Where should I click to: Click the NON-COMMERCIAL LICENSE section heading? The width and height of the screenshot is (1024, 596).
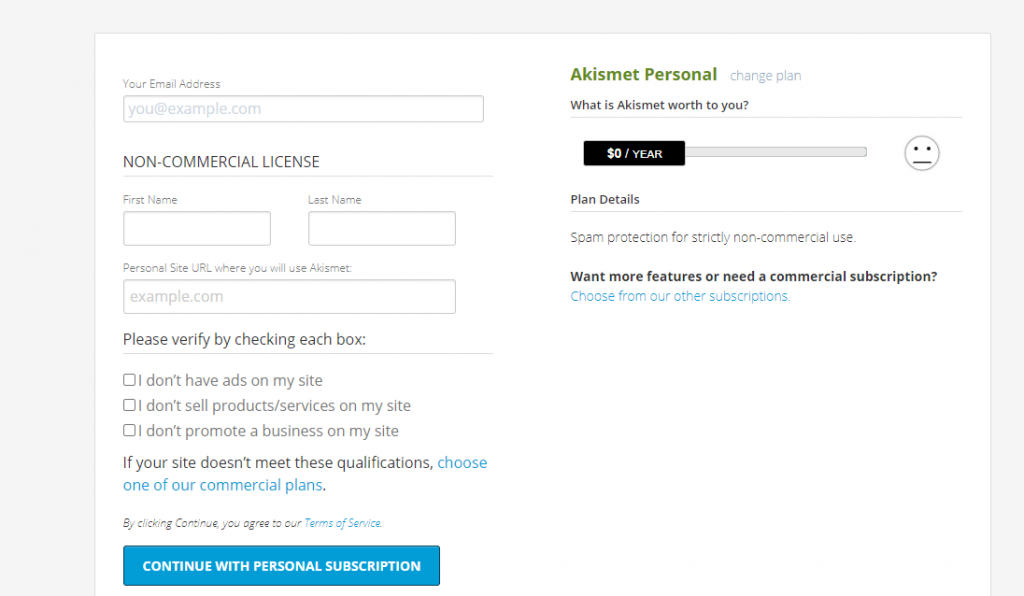[221, 162]
